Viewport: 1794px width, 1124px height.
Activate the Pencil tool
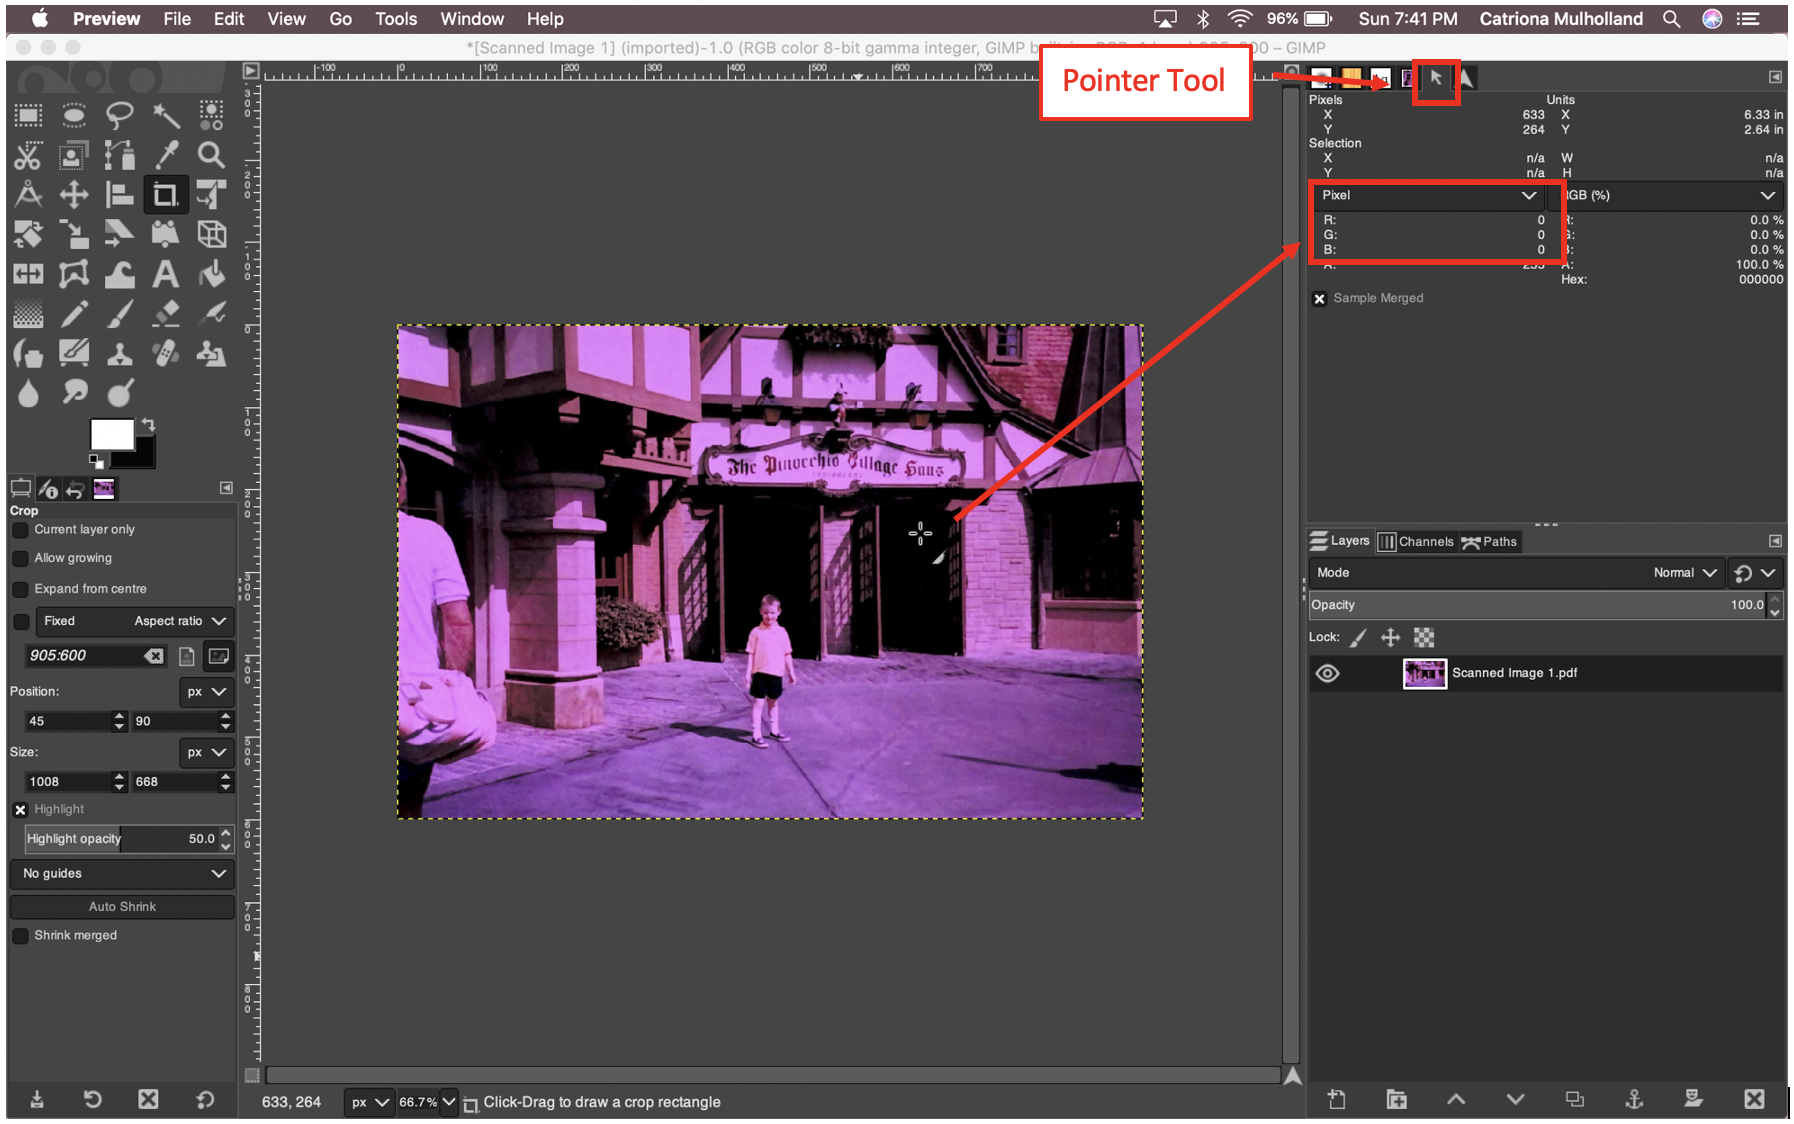click(x=74, y=314)
